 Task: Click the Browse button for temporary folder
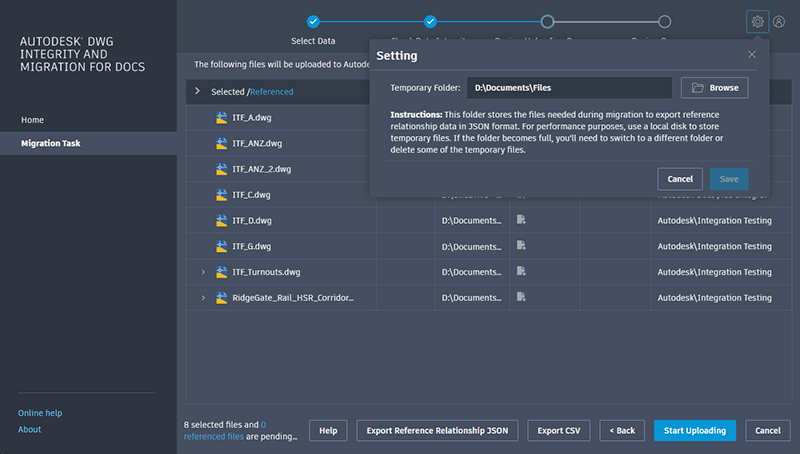click(x=714, y=88)
